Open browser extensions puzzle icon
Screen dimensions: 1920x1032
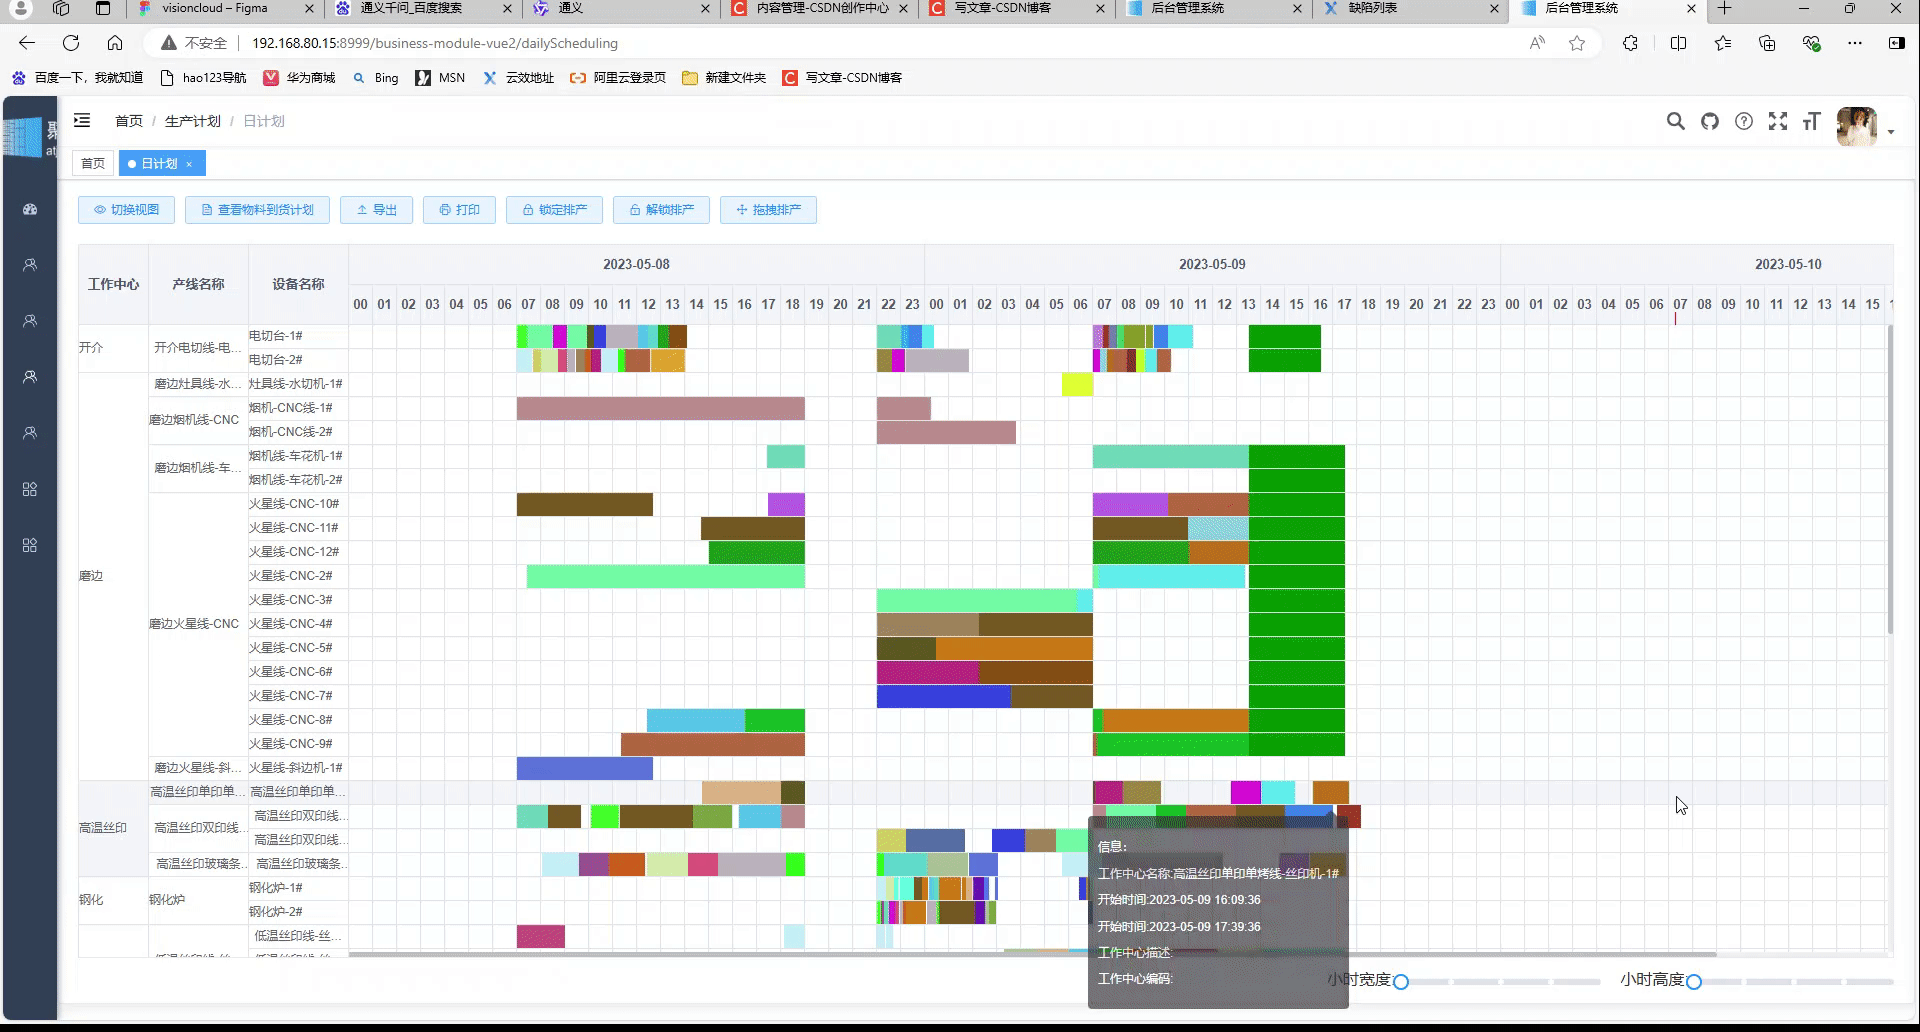pos(1631,43)
